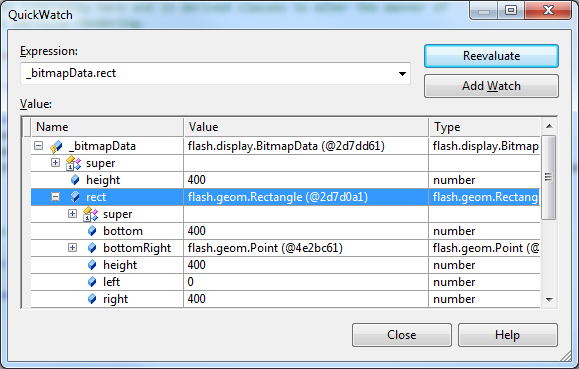Viewport: 579px width, 369px height.
Task: Select the bottomRight row name
Action: coord(137,248)
